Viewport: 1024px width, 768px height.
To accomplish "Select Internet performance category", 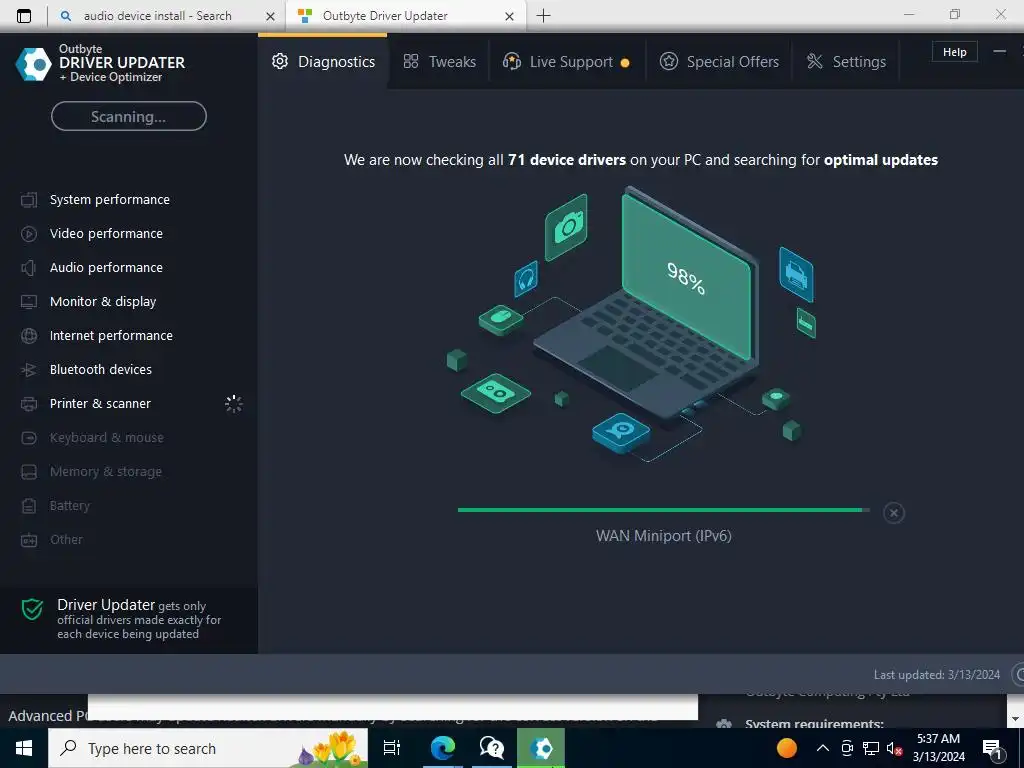I will pos(111,335).
